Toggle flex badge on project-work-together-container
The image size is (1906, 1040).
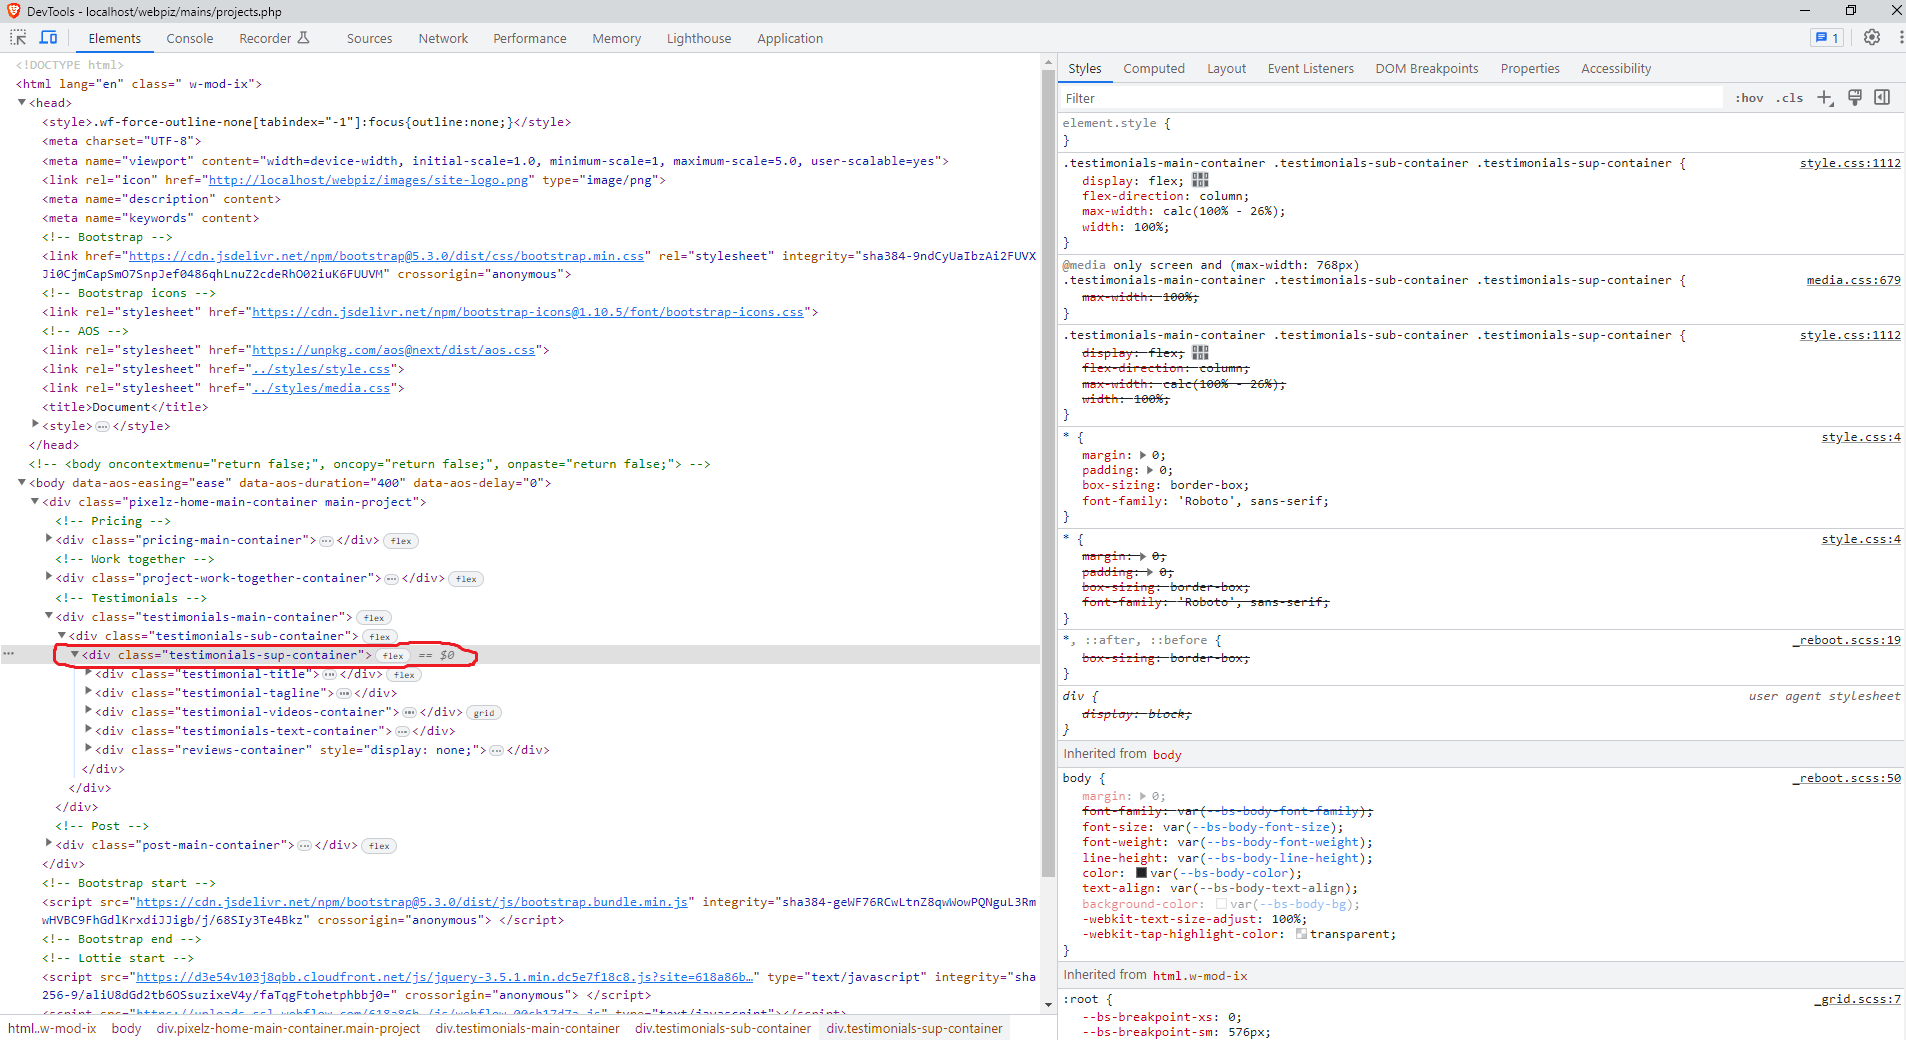click(x=466, y=579)
